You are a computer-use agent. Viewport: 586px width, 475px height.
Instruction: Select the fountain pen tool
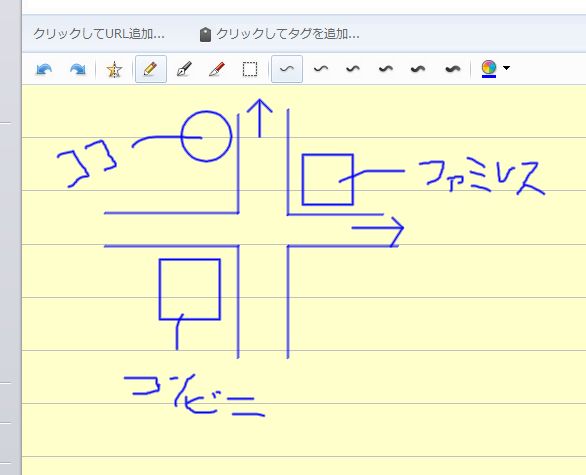click(x=184, y=69)
